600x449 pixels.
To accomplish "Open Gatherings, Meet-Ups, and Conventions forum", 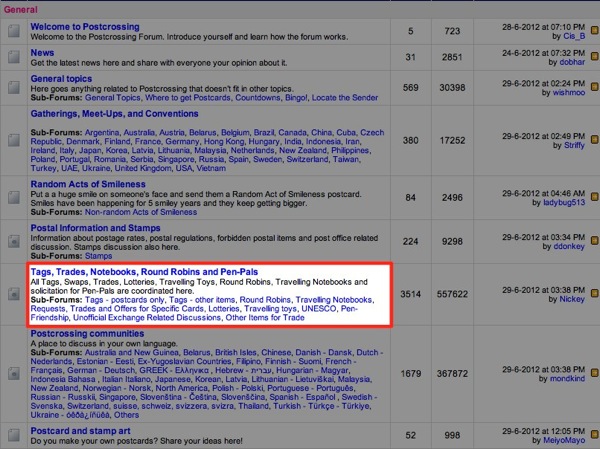I will pyautogui.click(x=114, y=114).
